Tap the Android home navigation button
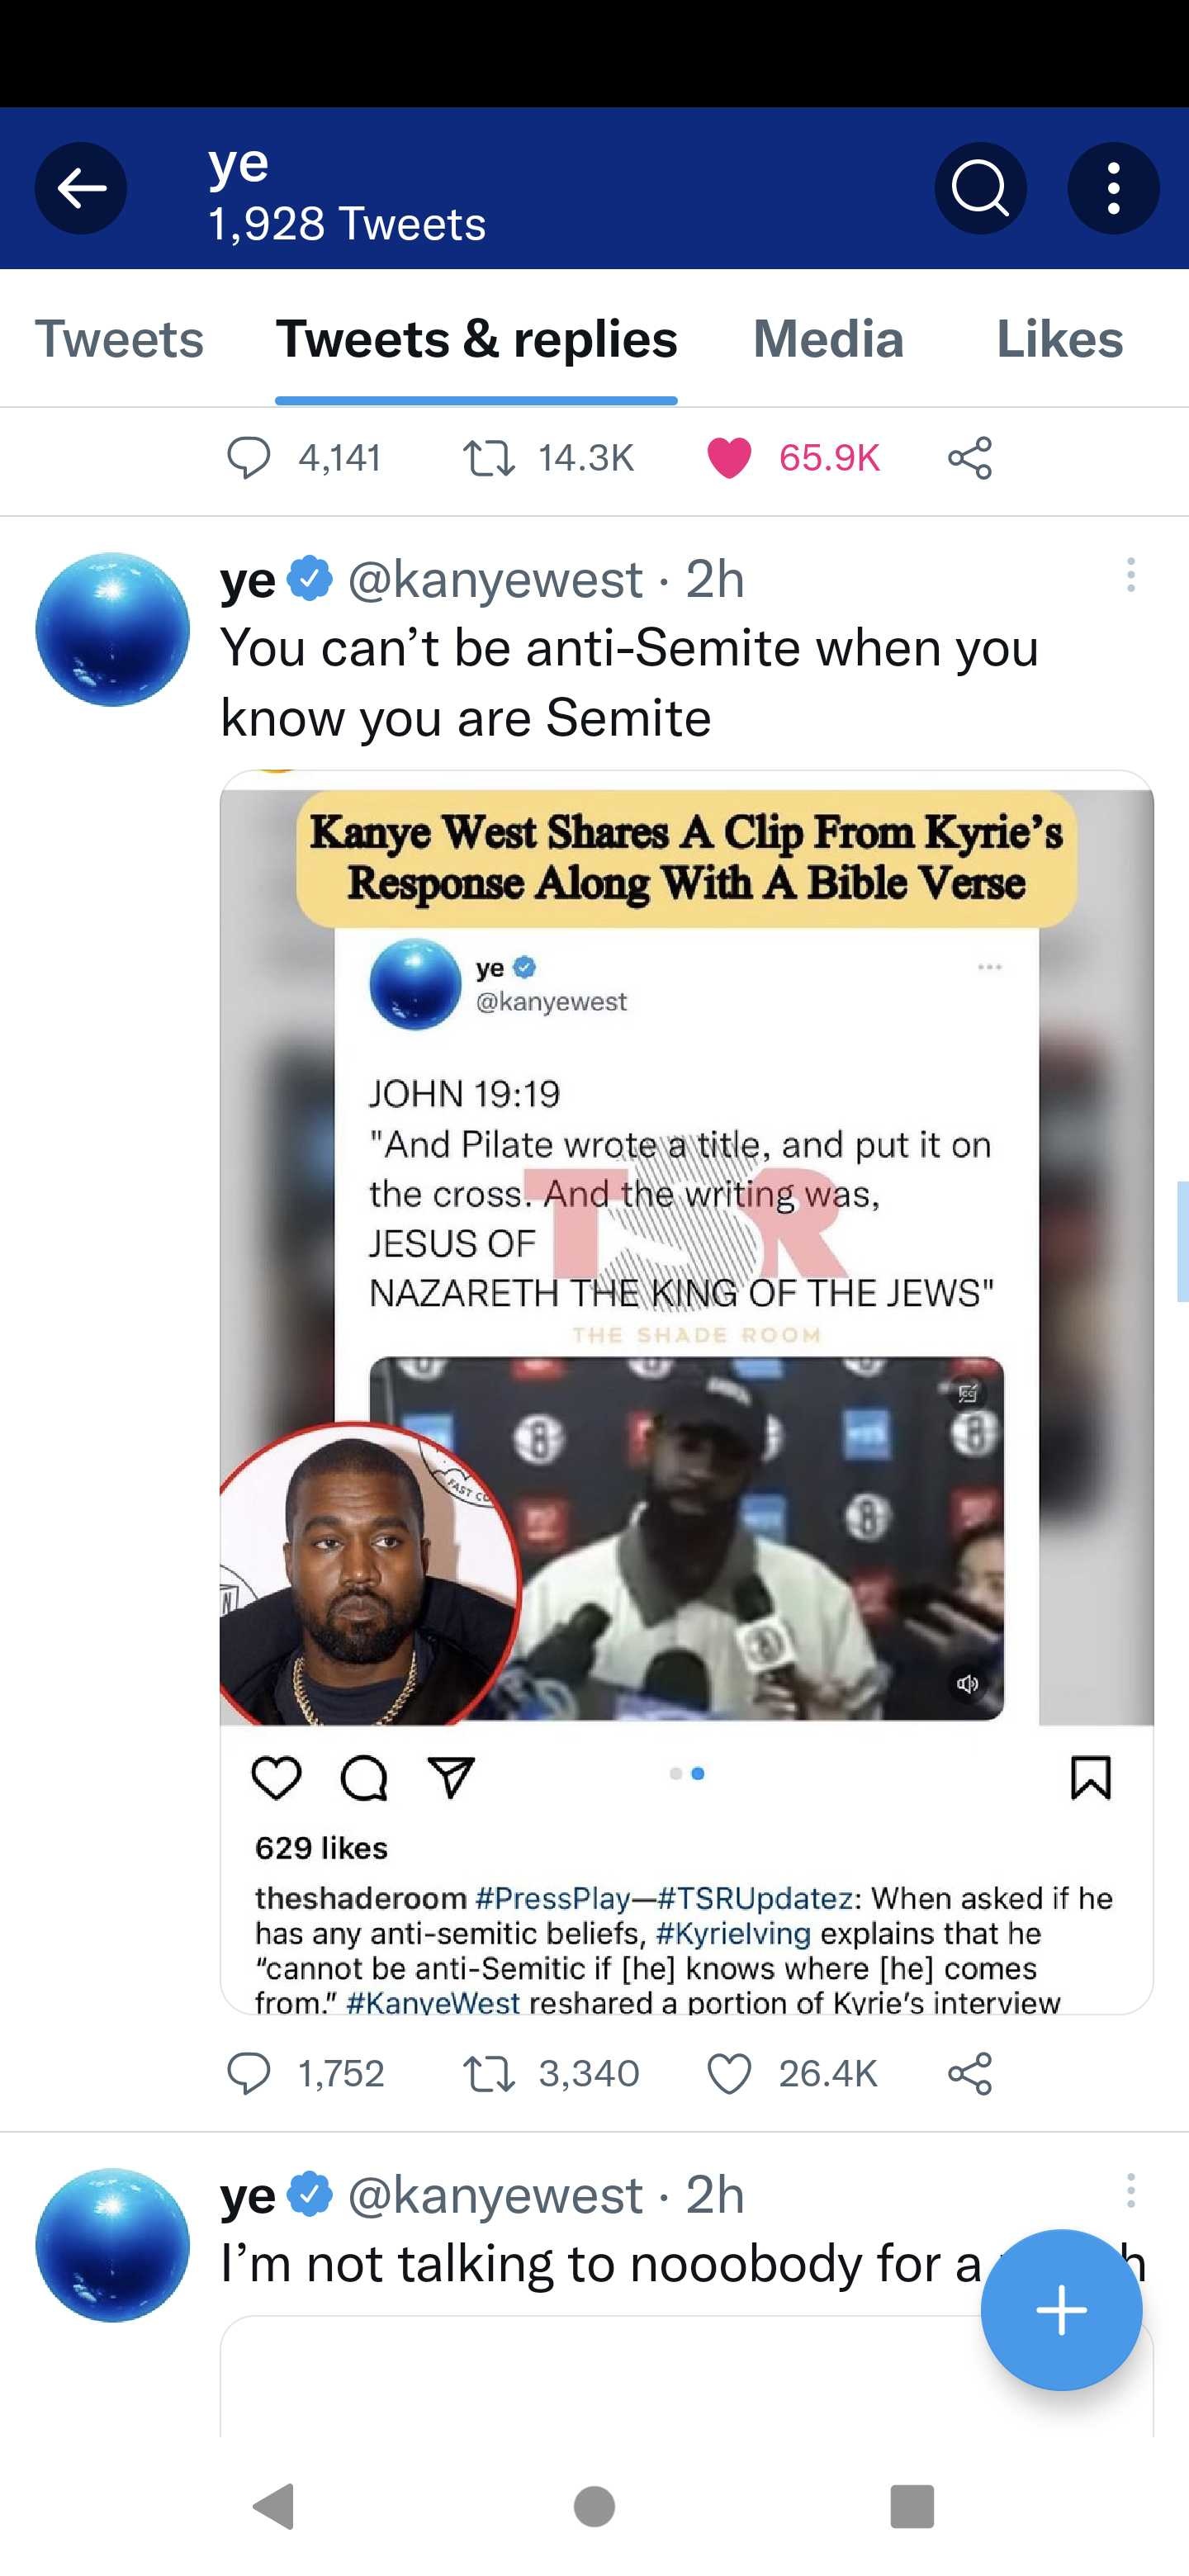 coord(595,2506)
